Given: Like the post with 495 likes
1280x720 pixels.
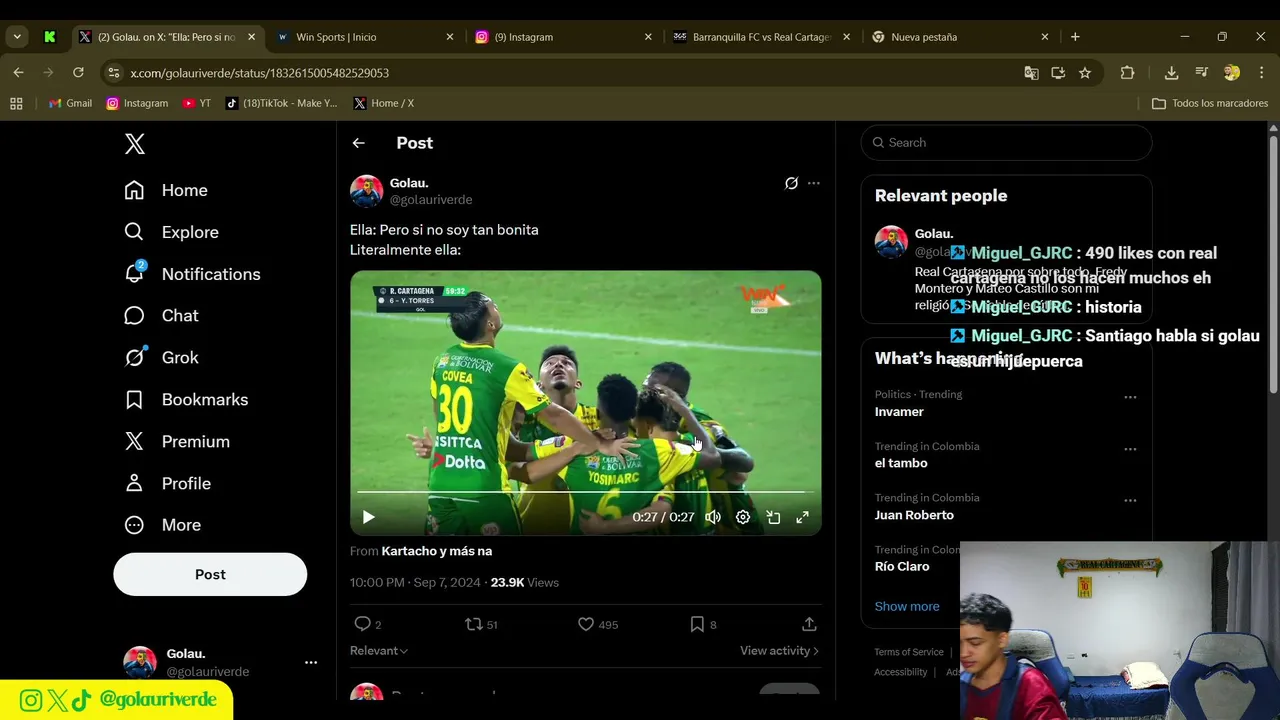Looking at the screenshot, I should [x=597, y=624].
